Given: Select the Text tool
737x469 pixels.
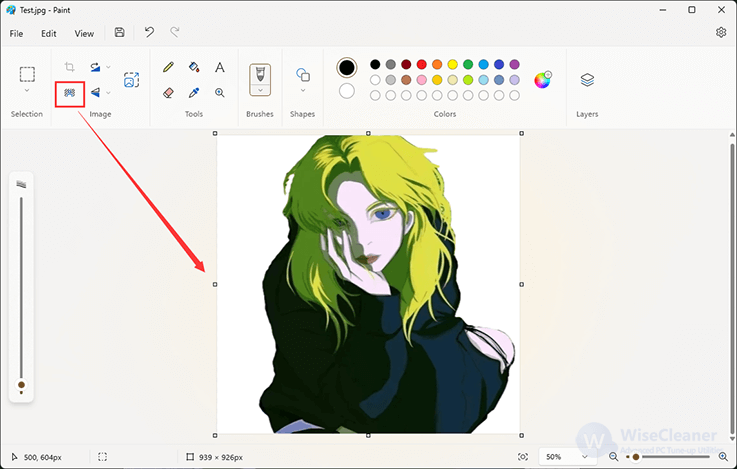Looking at the screenshot, I should click(220, 67).
